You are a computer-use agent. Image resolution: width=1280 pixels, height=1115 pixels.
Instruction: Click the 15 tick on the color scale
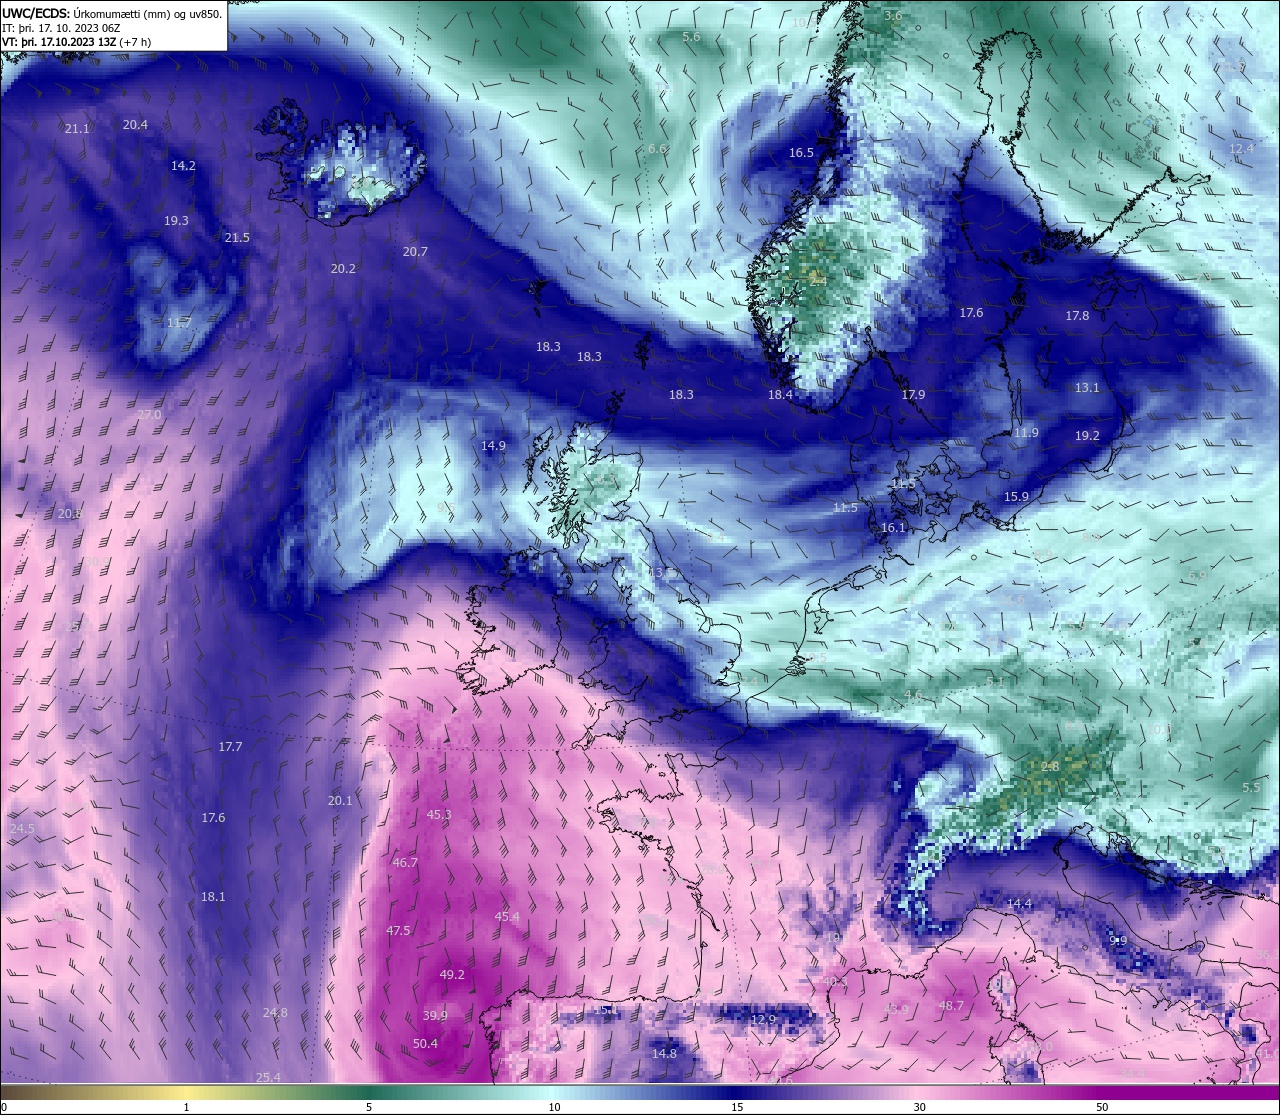(x=737, y=1107)
